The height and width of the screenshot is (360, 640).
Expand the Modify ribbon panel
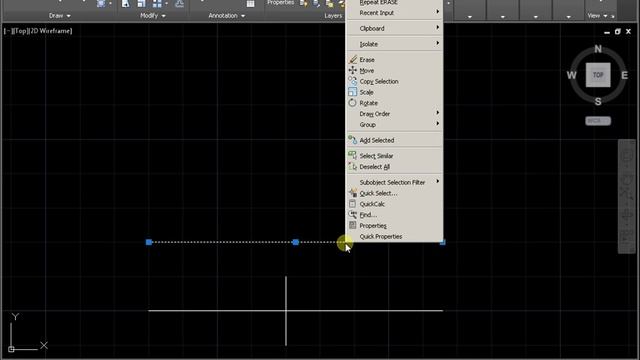coord(153,16)
